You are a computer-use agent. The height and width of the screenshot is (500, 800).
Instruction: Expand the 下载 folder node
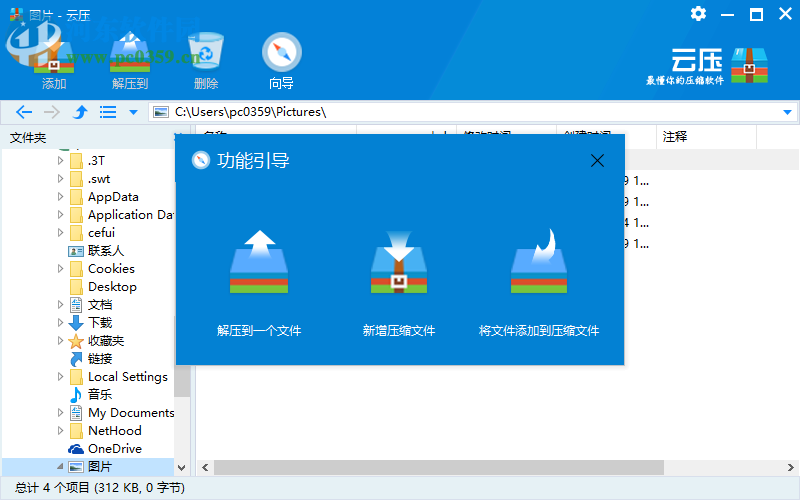click(60, 322)
